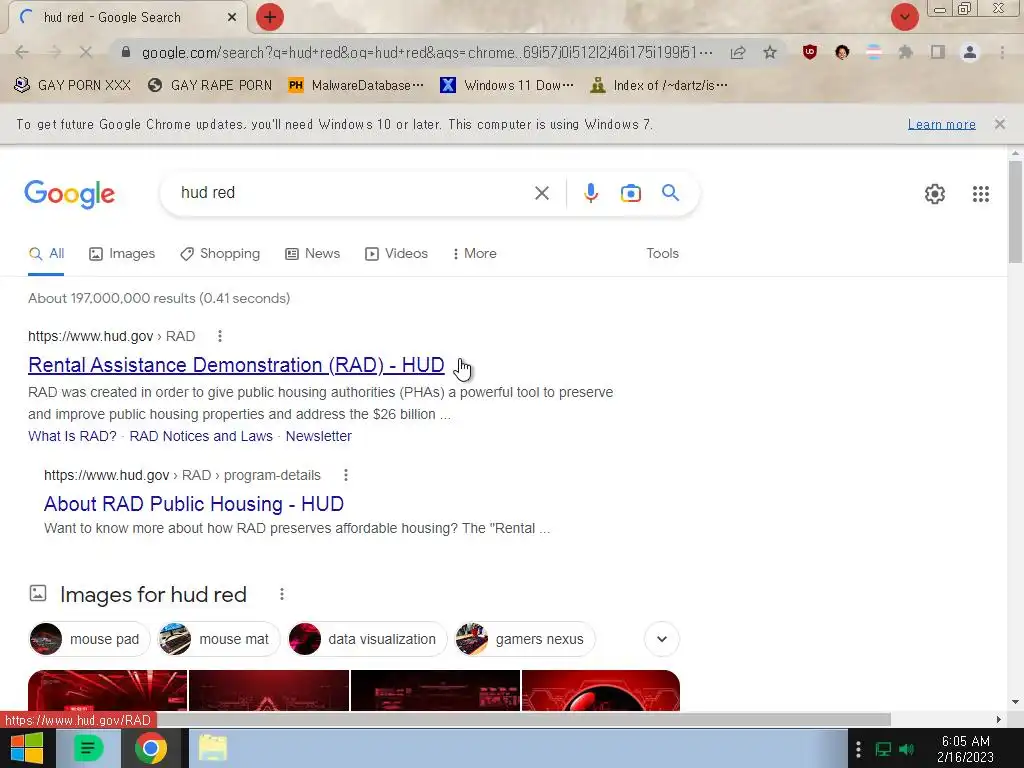Switch to the News tab
The width and height of the screenshot is (1024, 768).
point(313,253)
